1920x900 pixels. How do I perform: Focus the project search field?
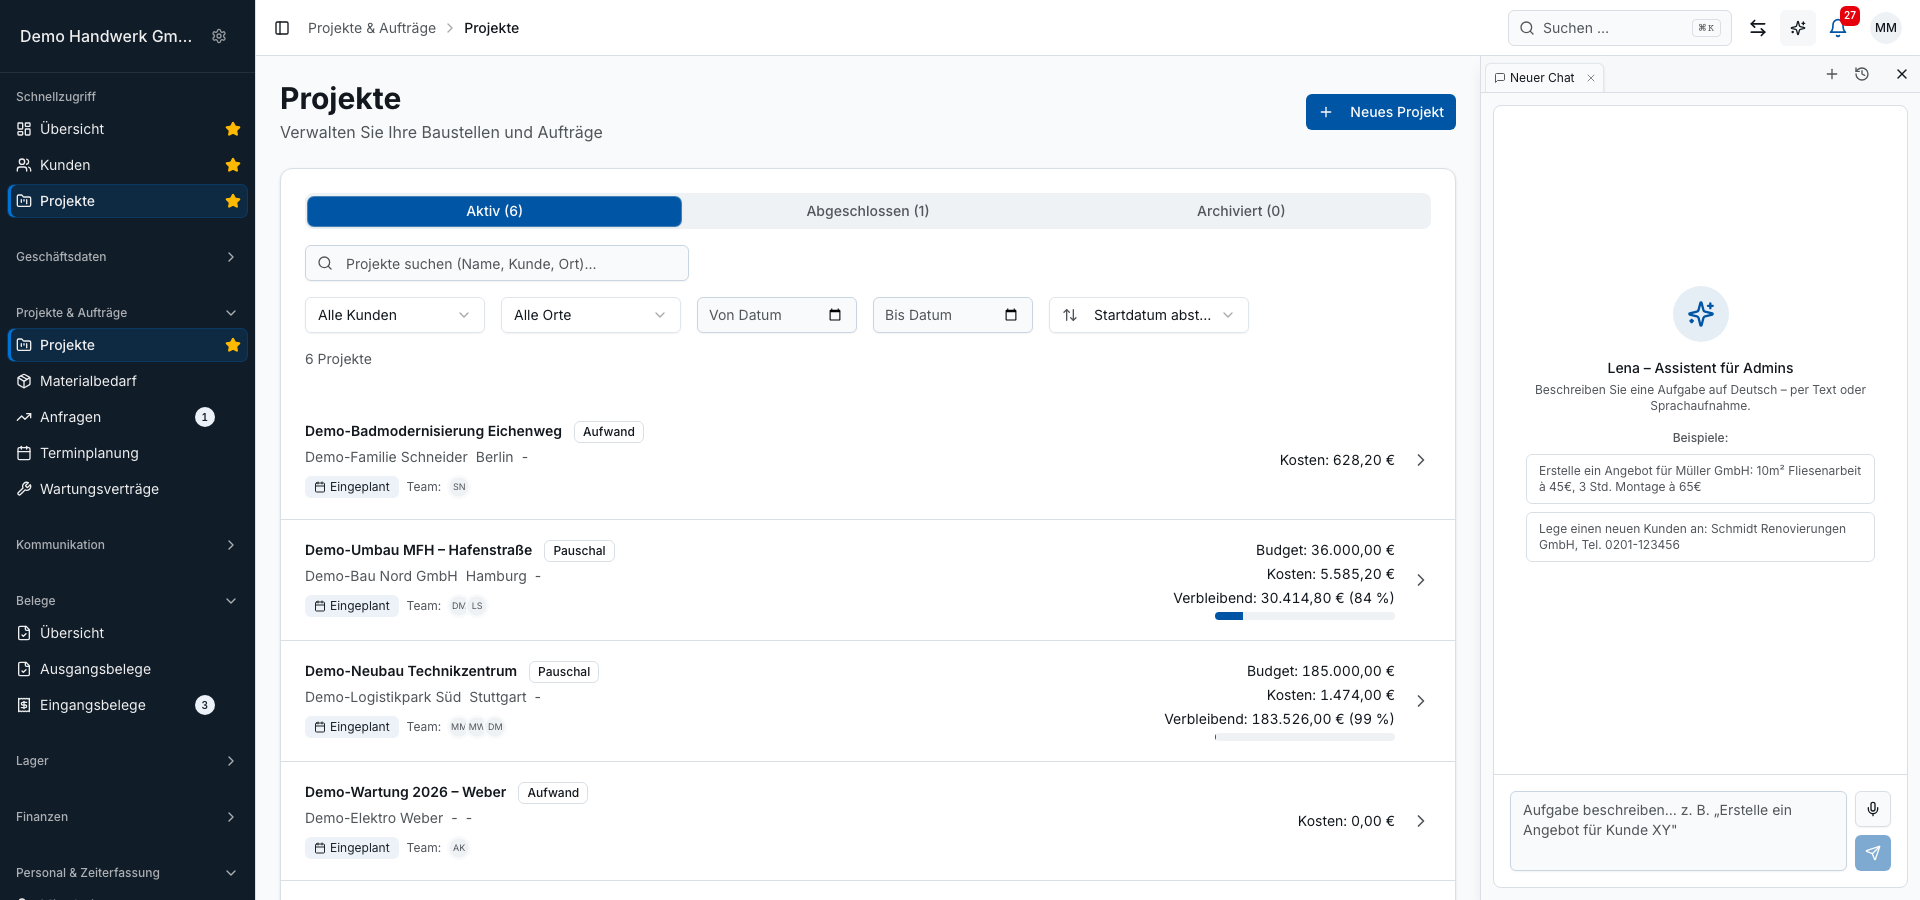pos(497,264)
